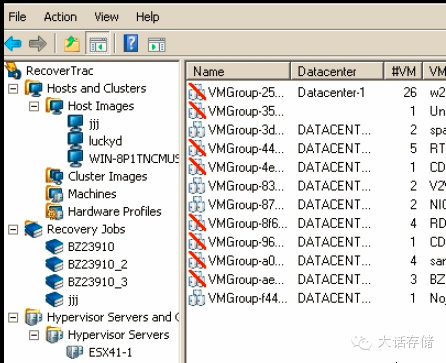
Task: Select the Machines tree label
Action: (x=92, y=194)
